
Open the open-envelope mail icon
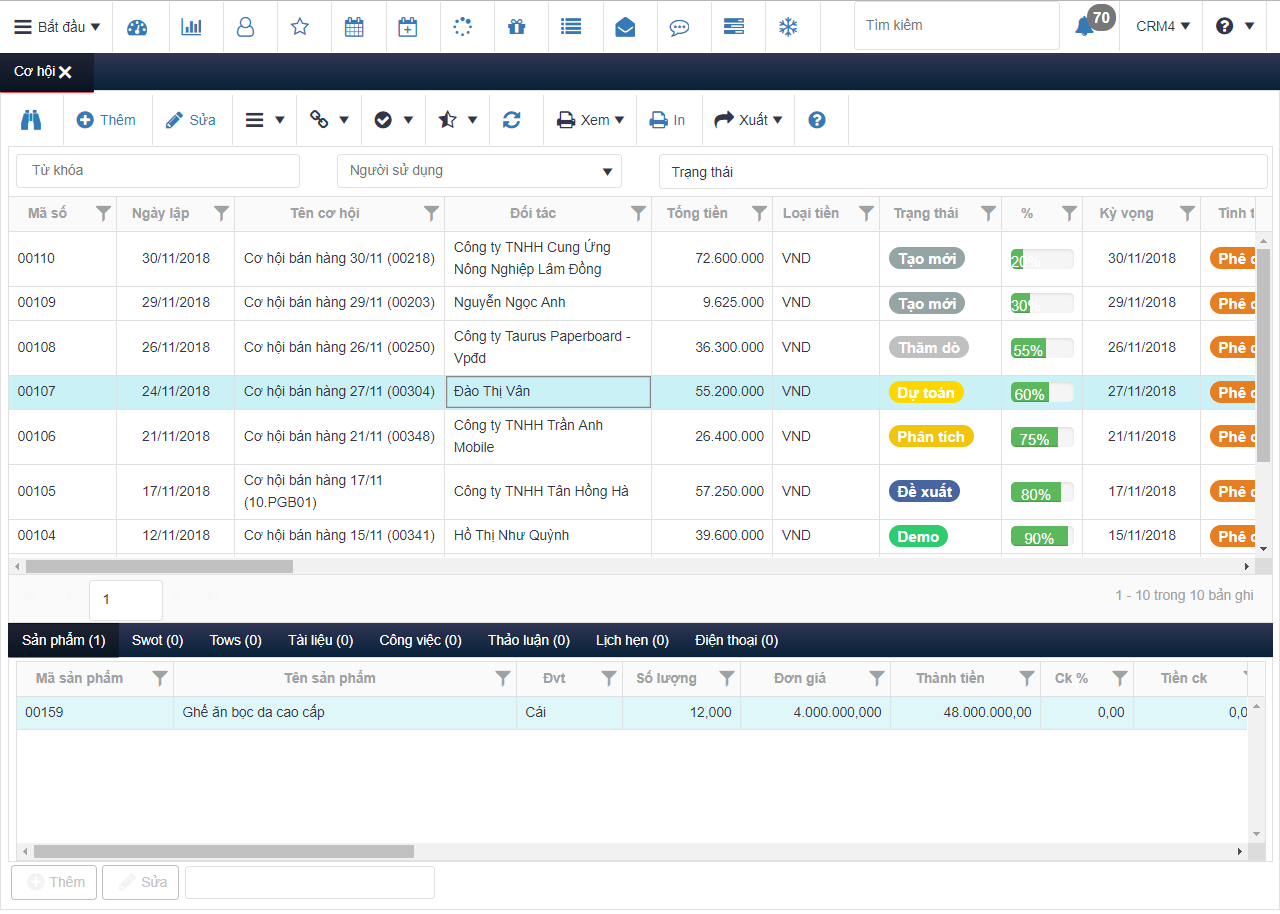tap(625, 27)
